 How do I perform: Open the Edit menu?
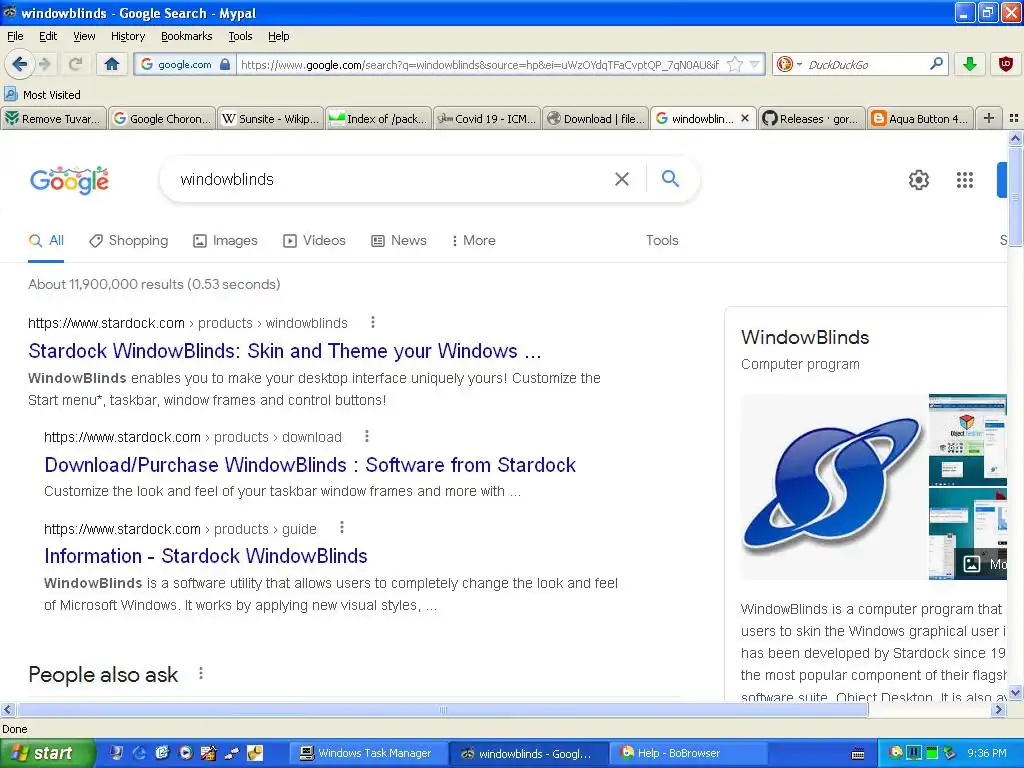48,36
